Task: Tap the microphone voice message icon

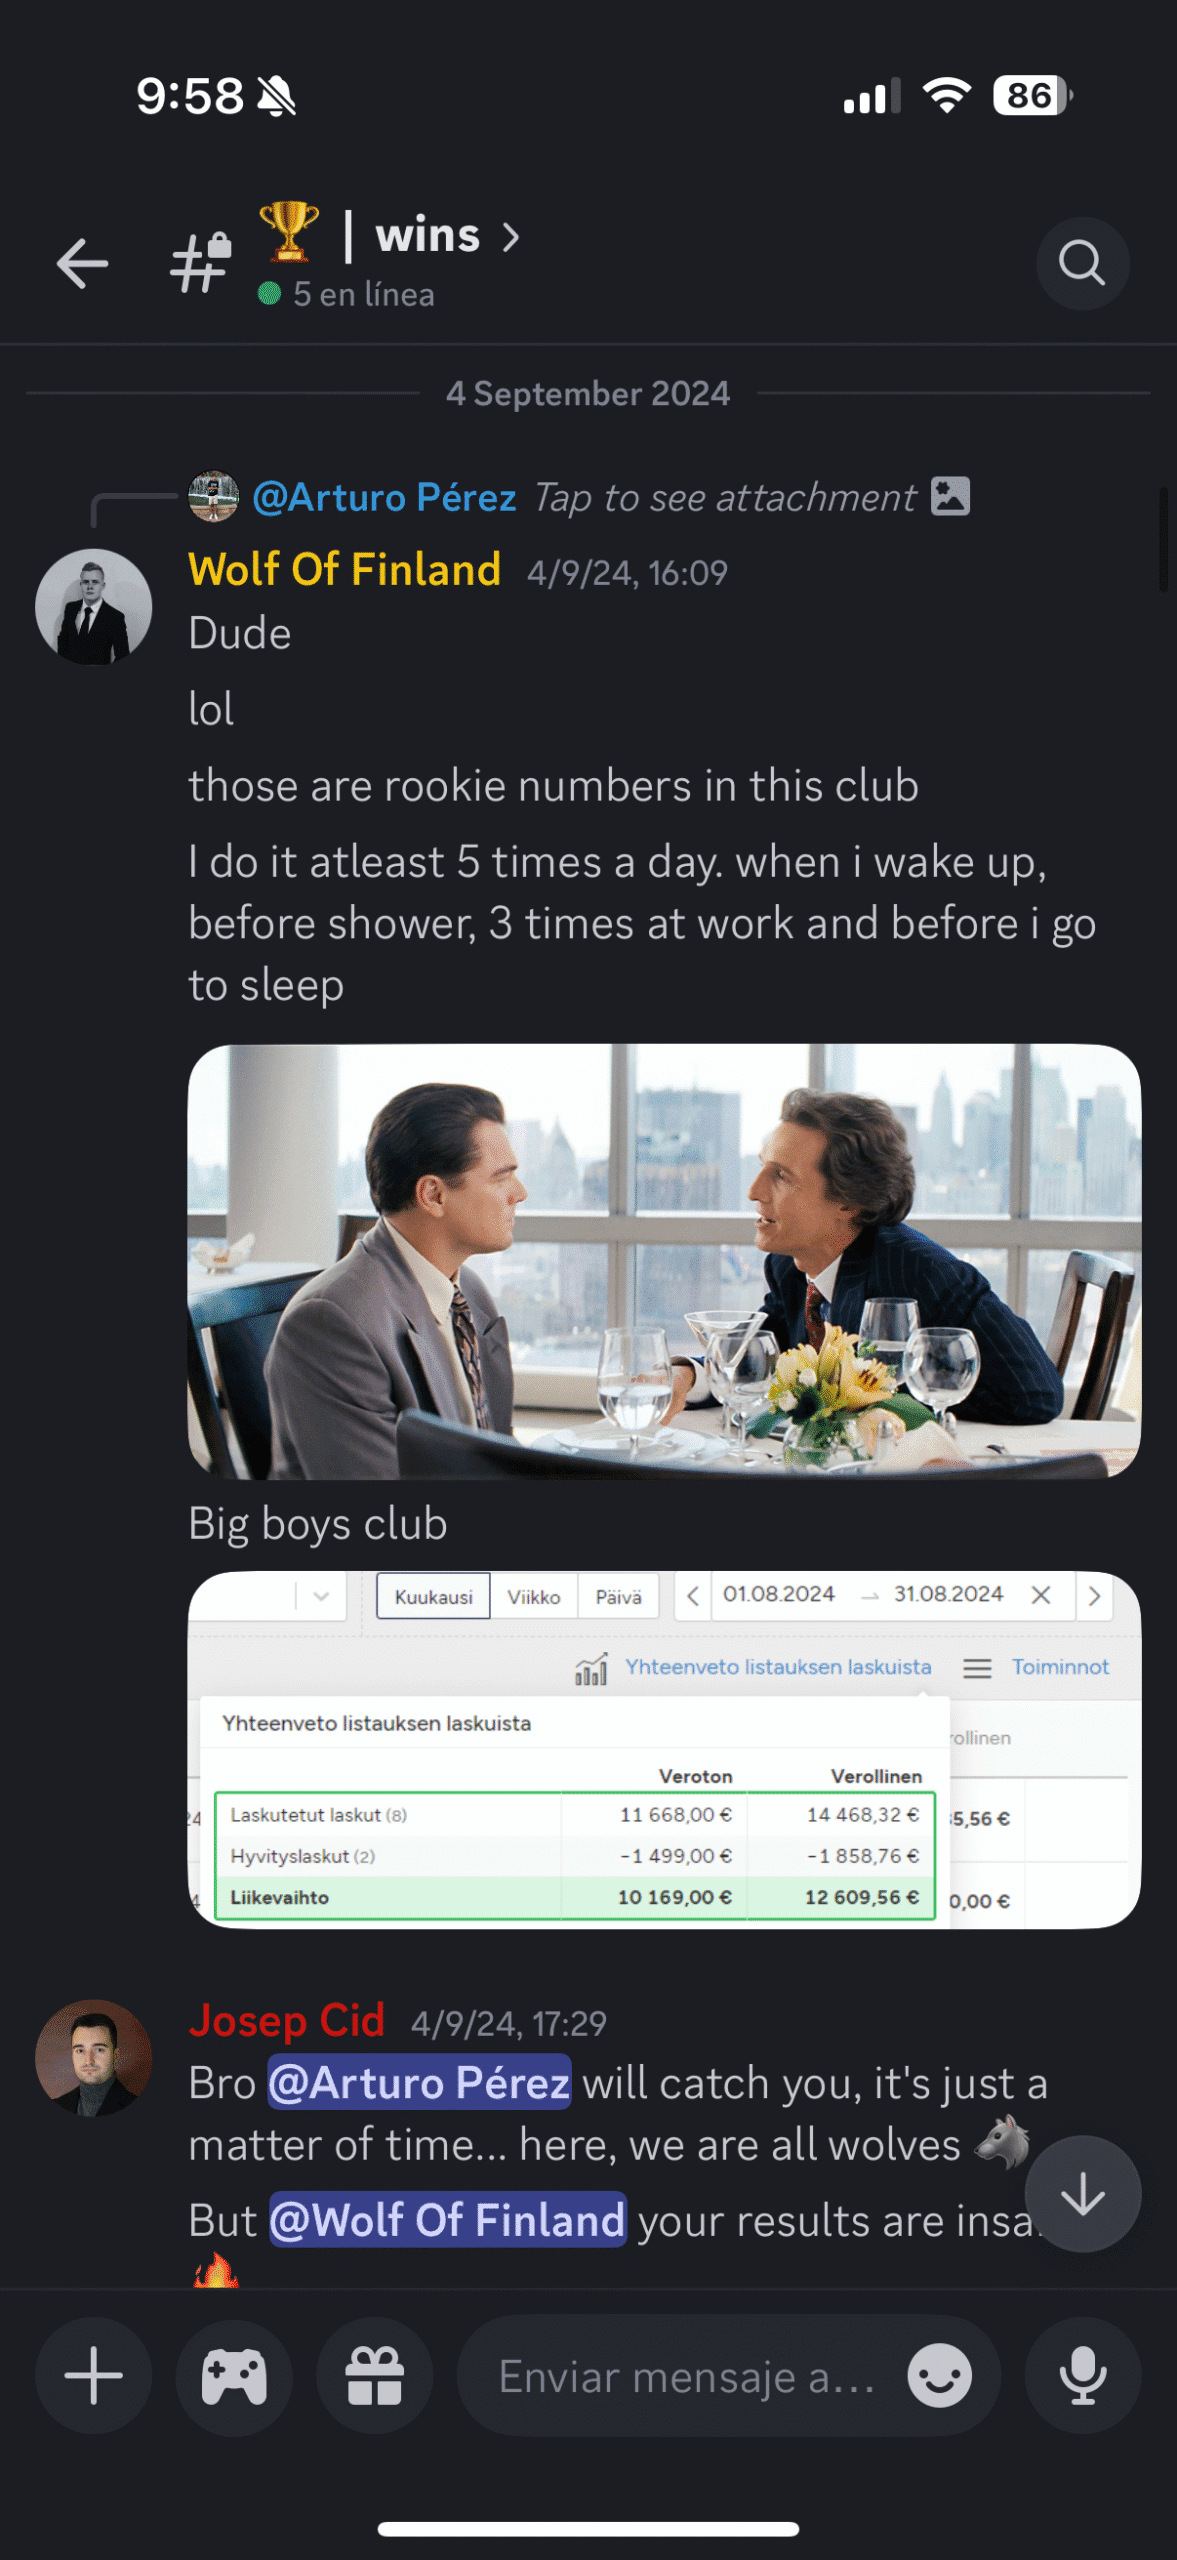Action: (x=1083, y=2375)
